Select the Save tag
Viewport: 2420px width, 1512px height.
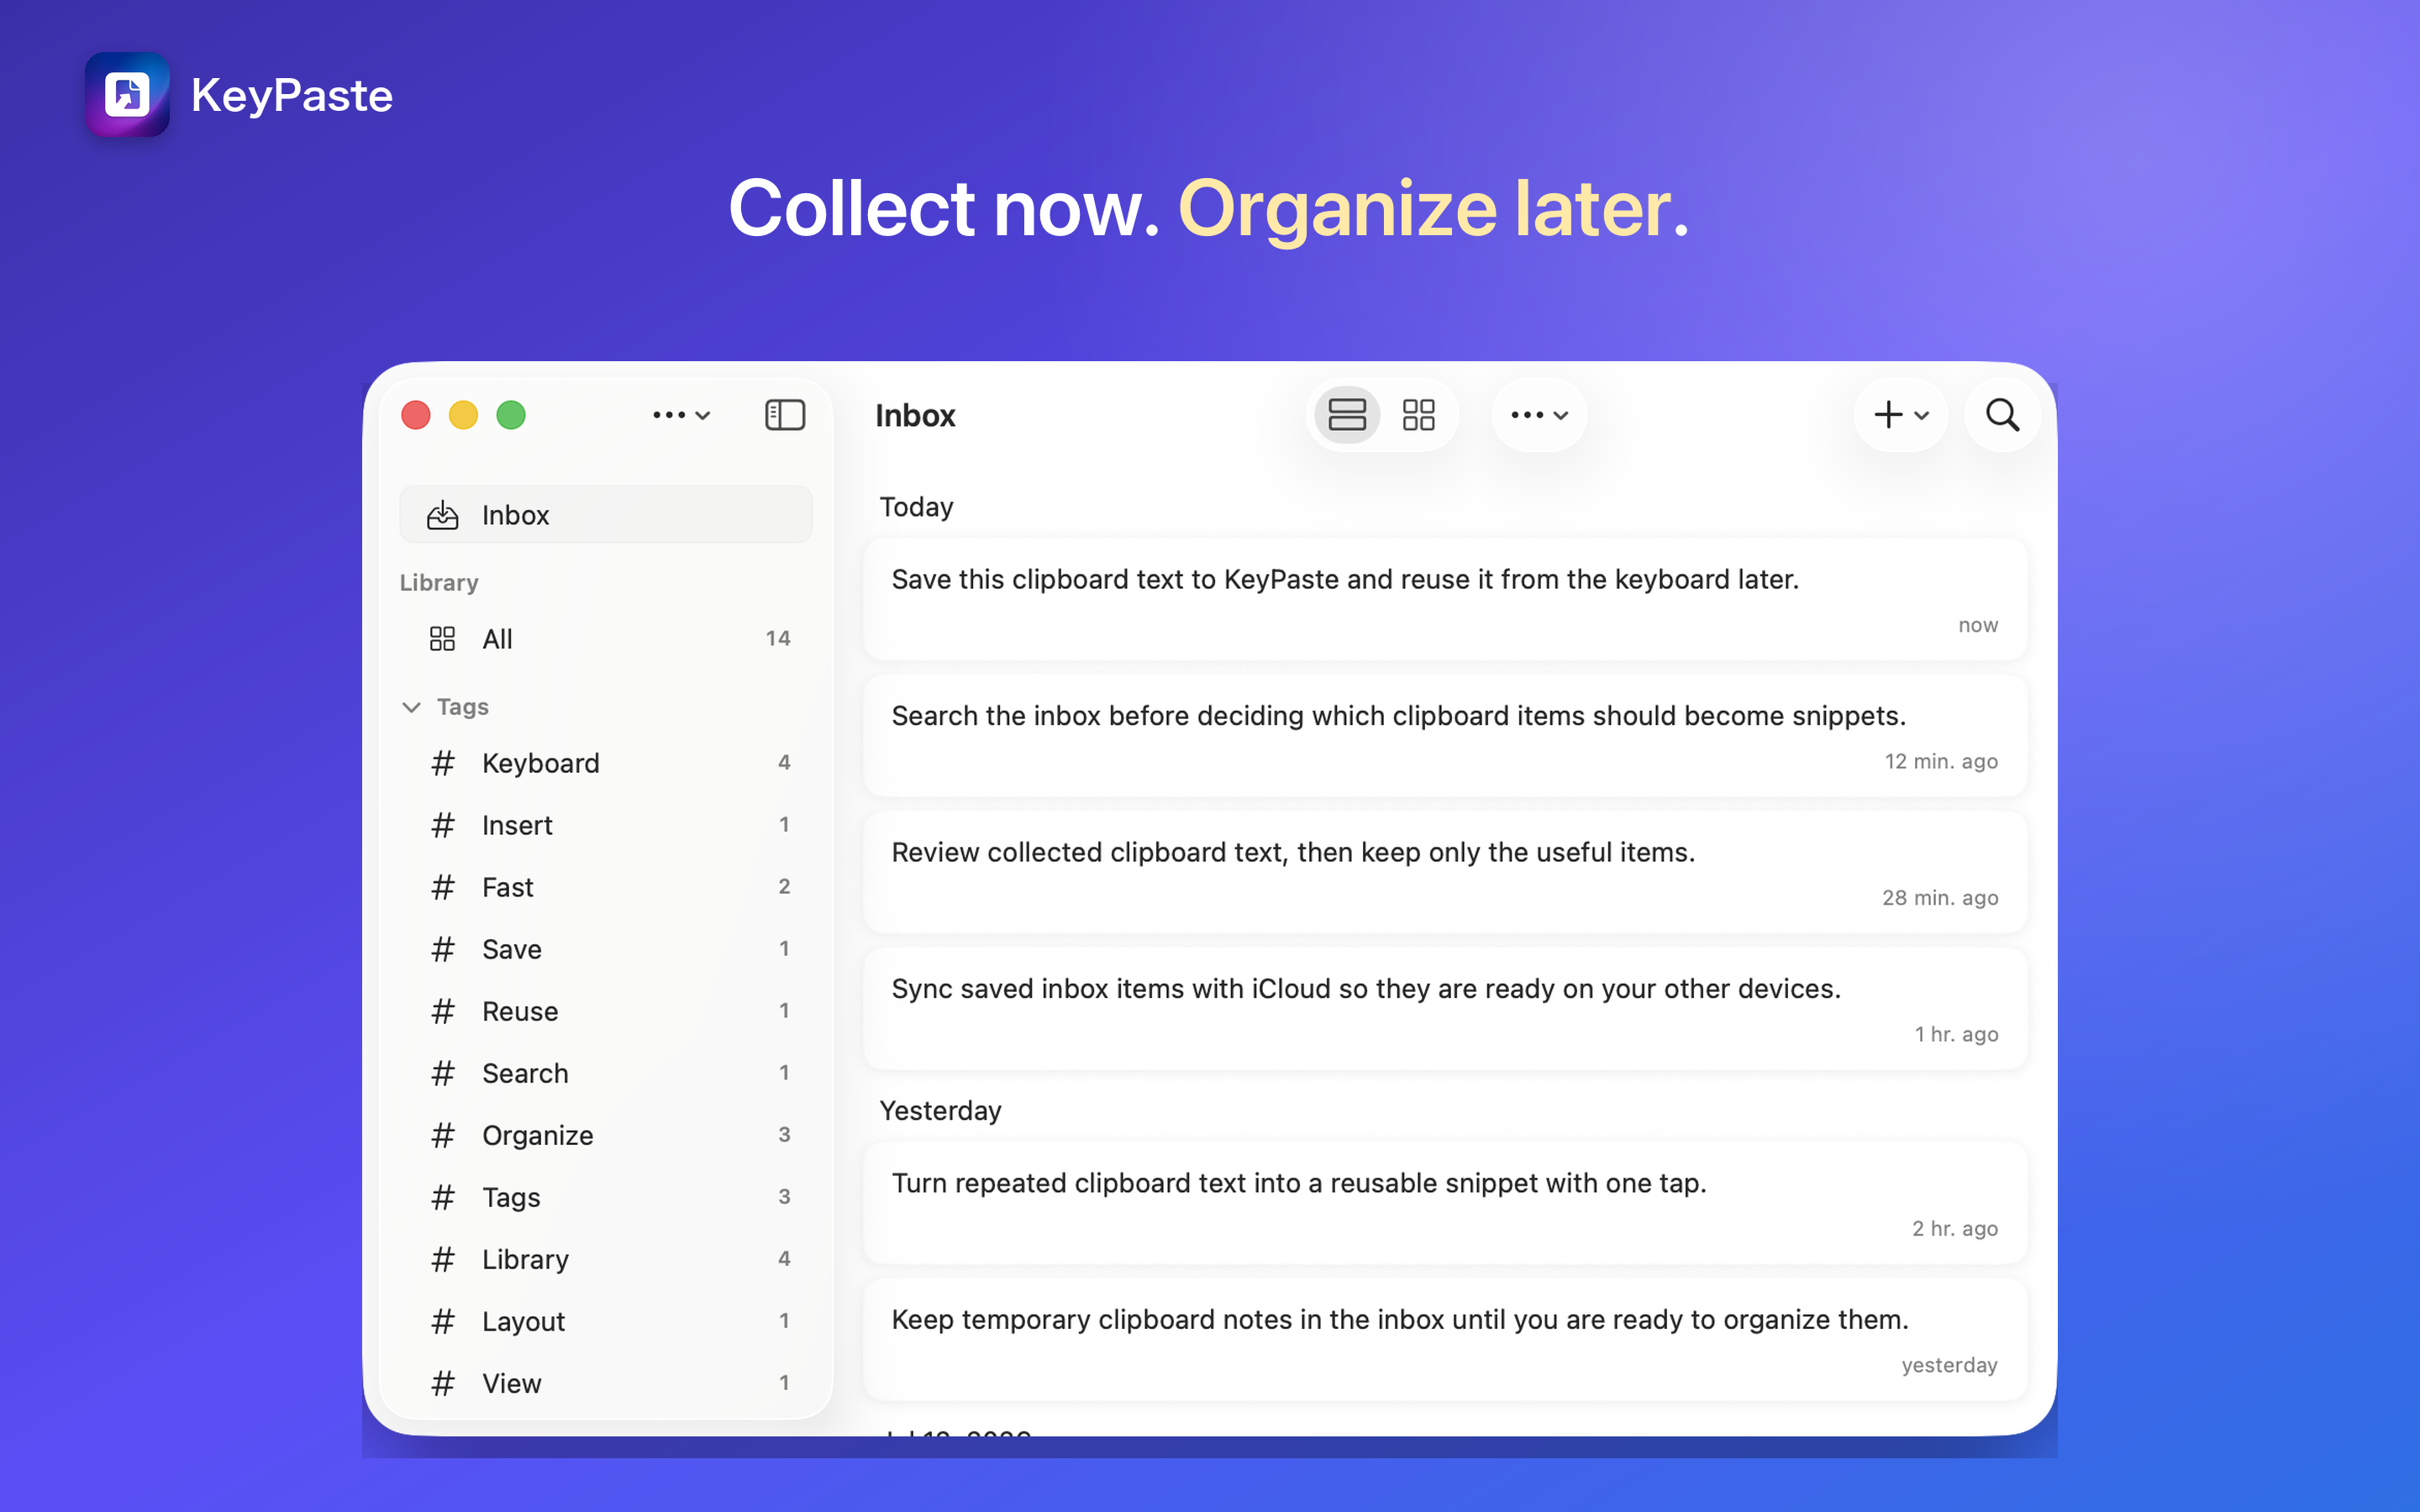tap(606, 949)
